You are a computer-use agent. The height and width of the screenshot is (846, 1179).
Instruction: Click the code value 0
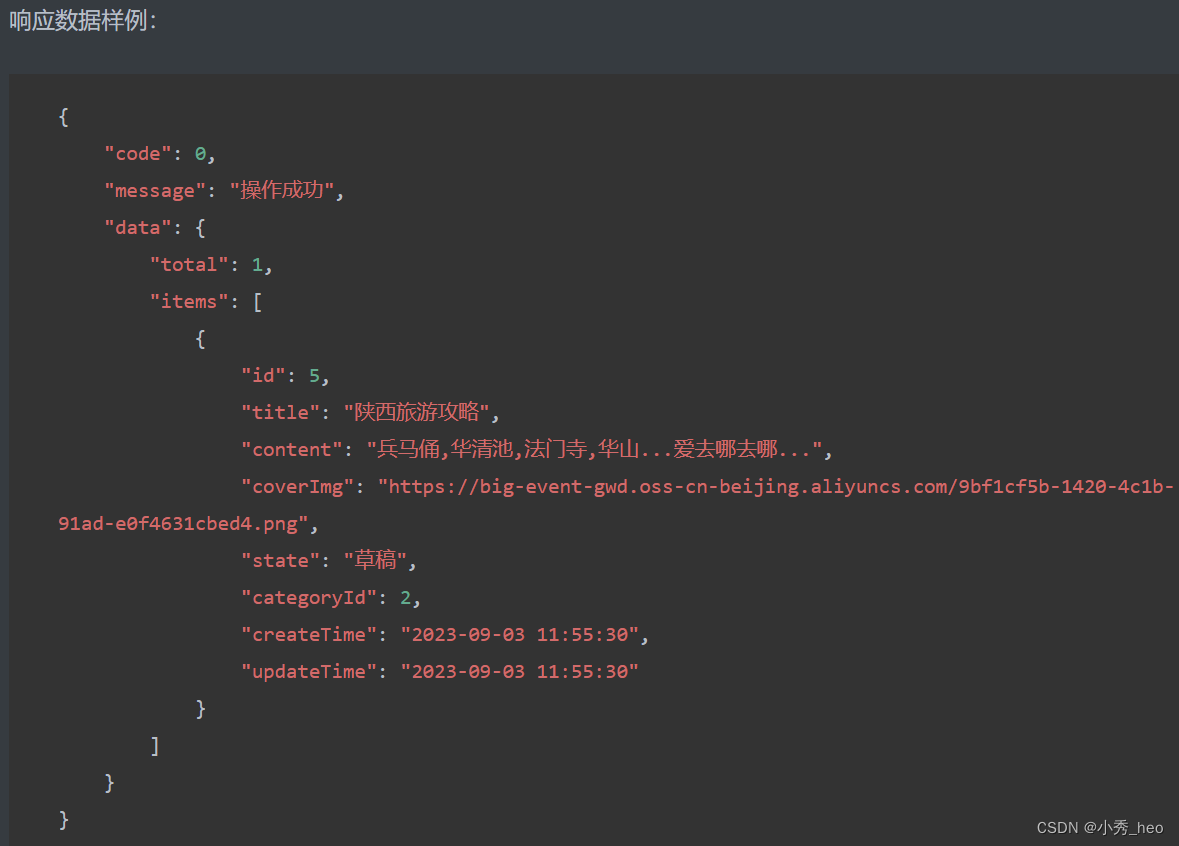[200, 153]
